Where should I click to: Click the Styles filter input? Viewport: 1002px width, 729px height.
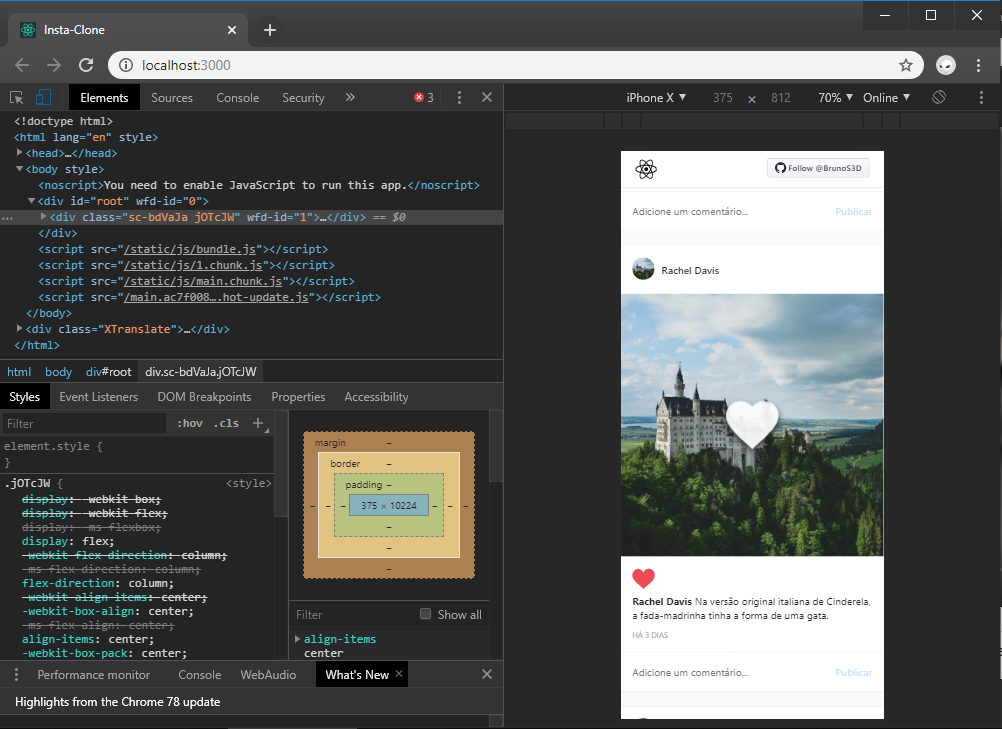[x=84, y=424]
